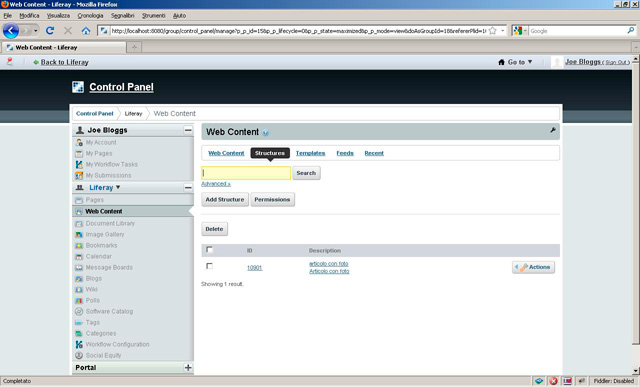This screenshot has width=640, height=388.
Task: Open structure ID 10901 link
Action: (x=255, y=268)
